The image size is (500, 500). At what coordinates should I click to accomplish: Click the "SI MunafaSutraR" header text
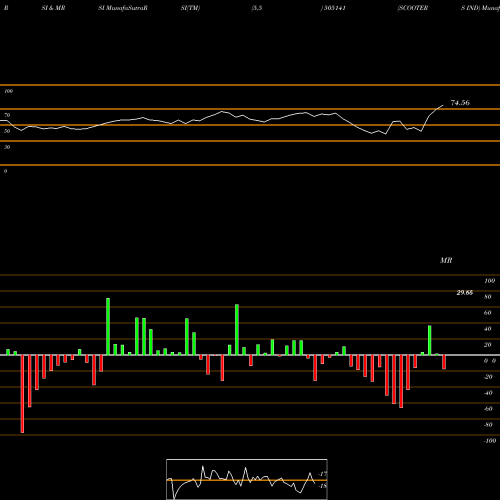tap(123, 8)
